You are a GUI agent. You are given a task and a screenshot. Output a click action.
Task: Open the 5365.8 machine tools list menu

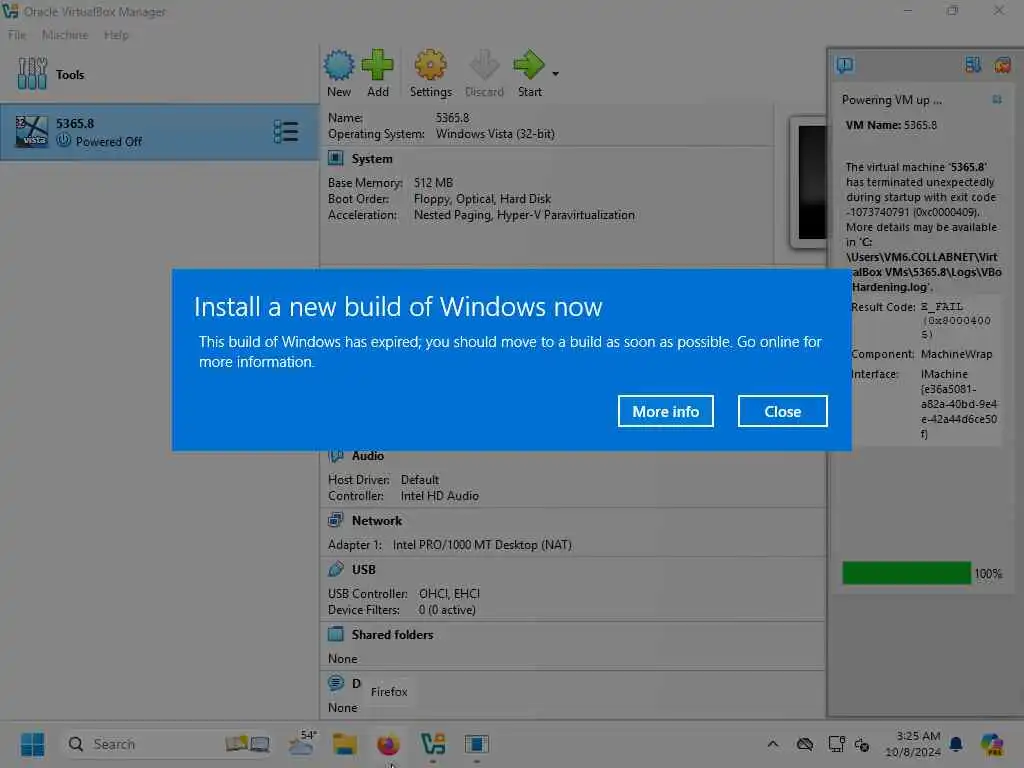point(286,132)
